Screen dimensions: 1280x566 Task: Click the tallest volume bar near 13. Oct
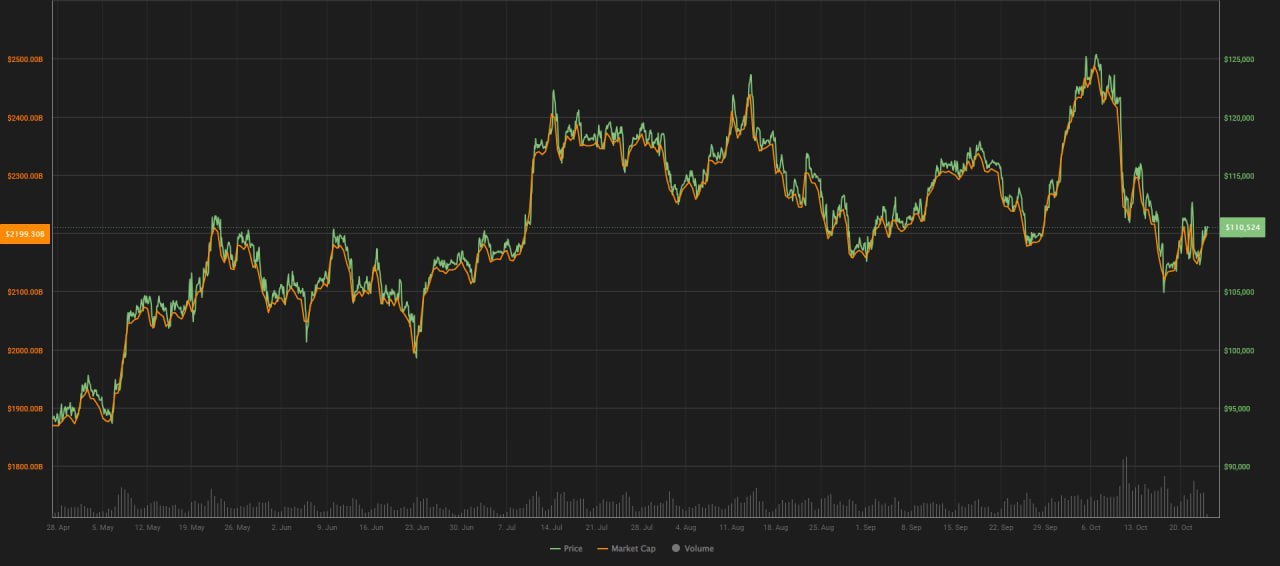coord(1126,486)
